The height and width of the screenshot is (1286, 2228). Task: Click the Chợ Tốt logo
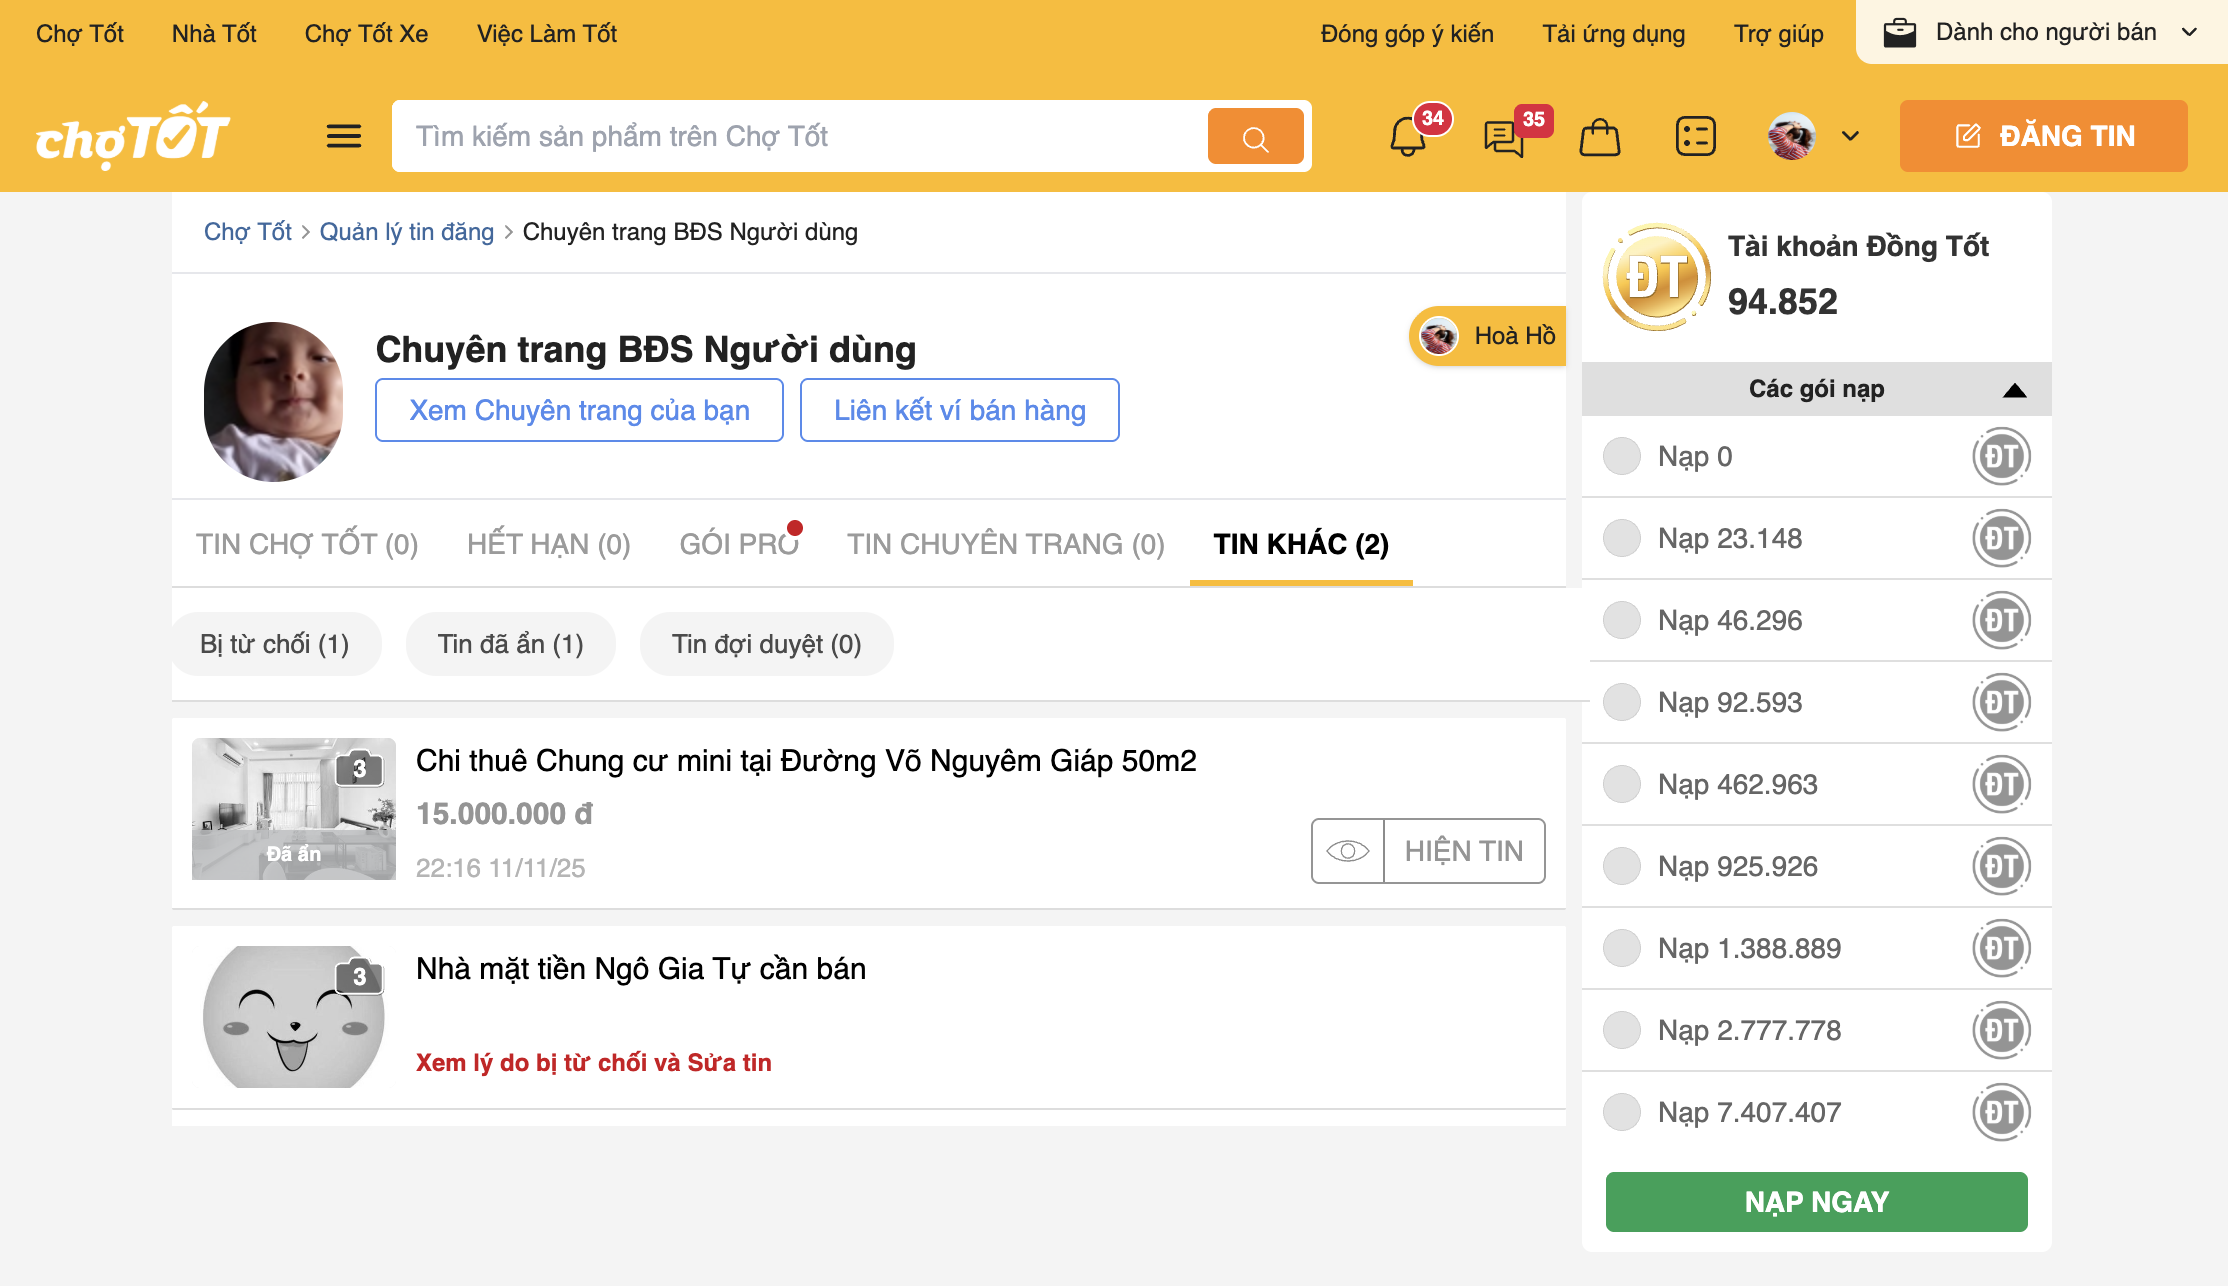click(132, 136)
